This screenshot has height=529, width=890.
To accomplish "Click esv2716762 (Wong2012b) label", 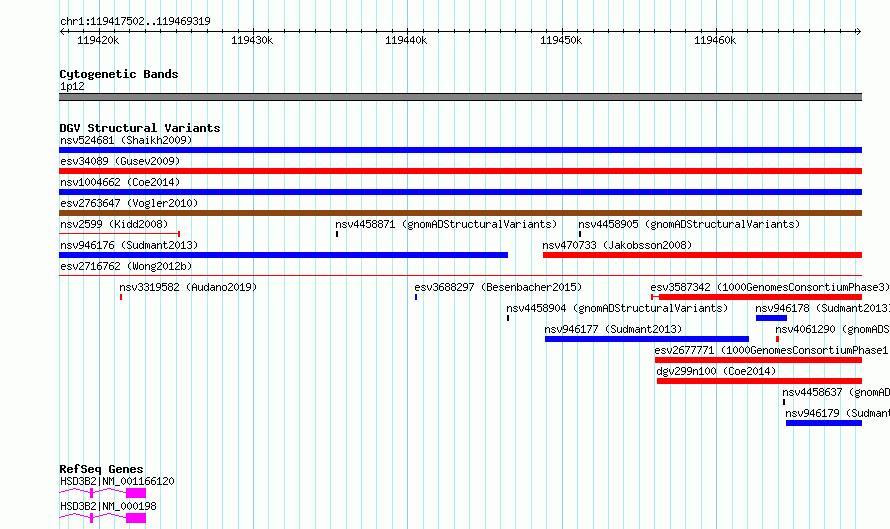I will pyautogui.click(x=126, y=266).
